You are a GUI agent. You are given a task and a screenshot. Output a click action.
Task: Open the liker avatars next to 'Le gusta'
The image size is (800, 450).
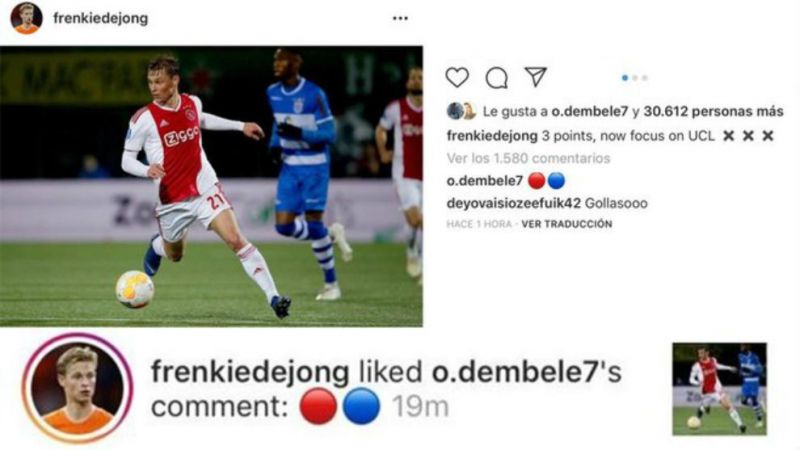[x=461, y=112]
